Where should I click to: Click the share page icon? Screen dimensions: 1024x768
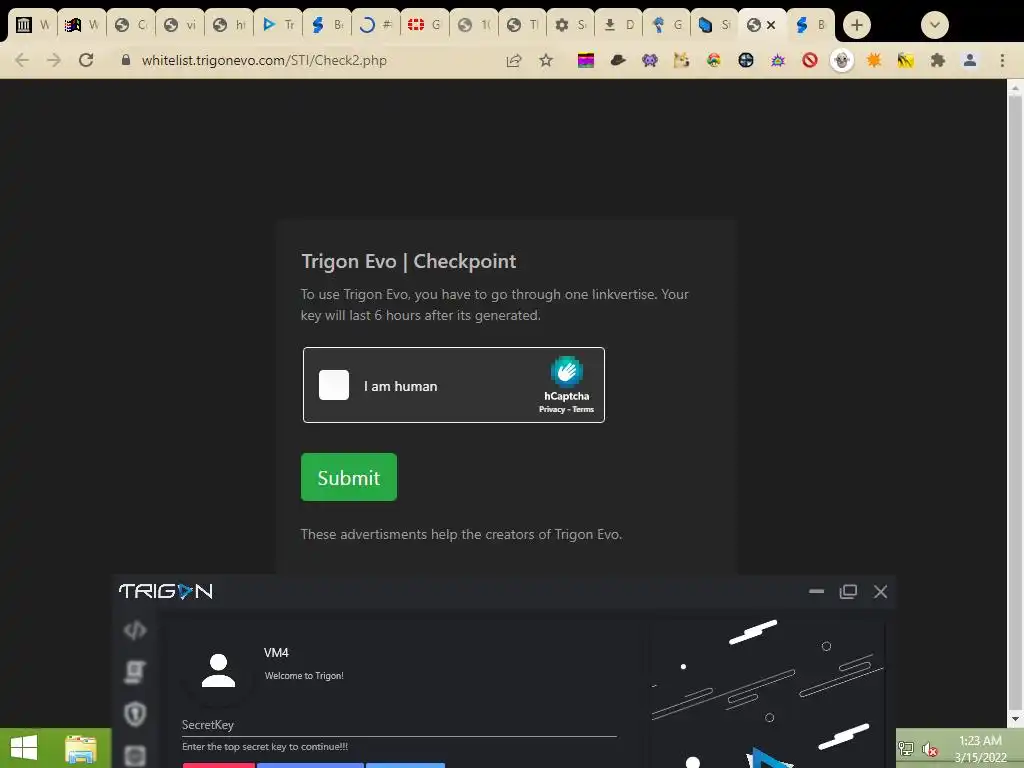click(514, 61)
